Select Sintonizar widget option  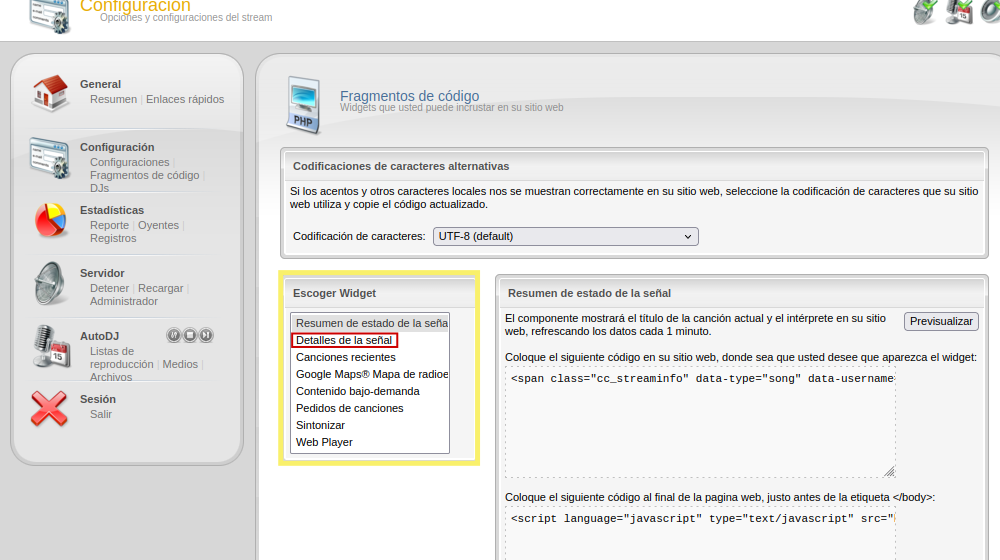coord(320,425)
